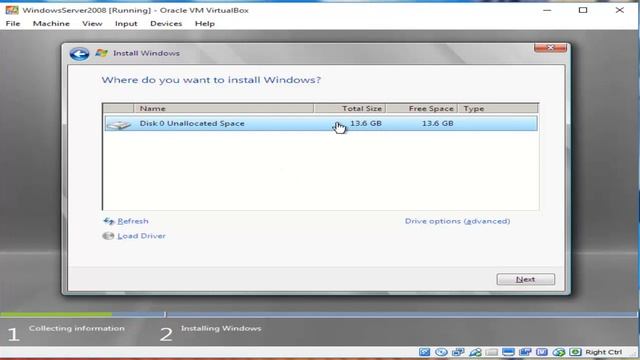The image size is (640, 360).
Task: Open Drive options (advanced)
Action: [458, 221]
